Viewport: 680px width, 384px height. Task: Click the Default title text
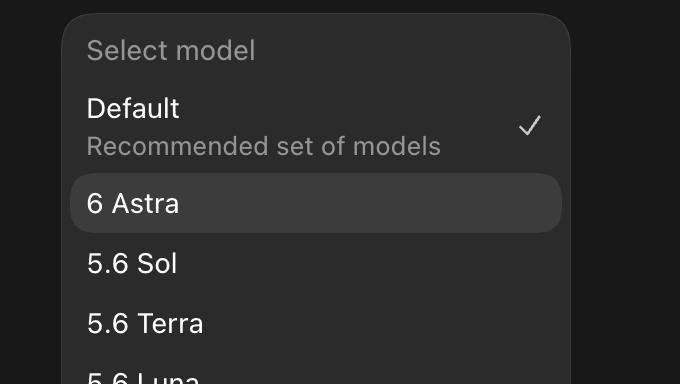click(x=133, y=108)
